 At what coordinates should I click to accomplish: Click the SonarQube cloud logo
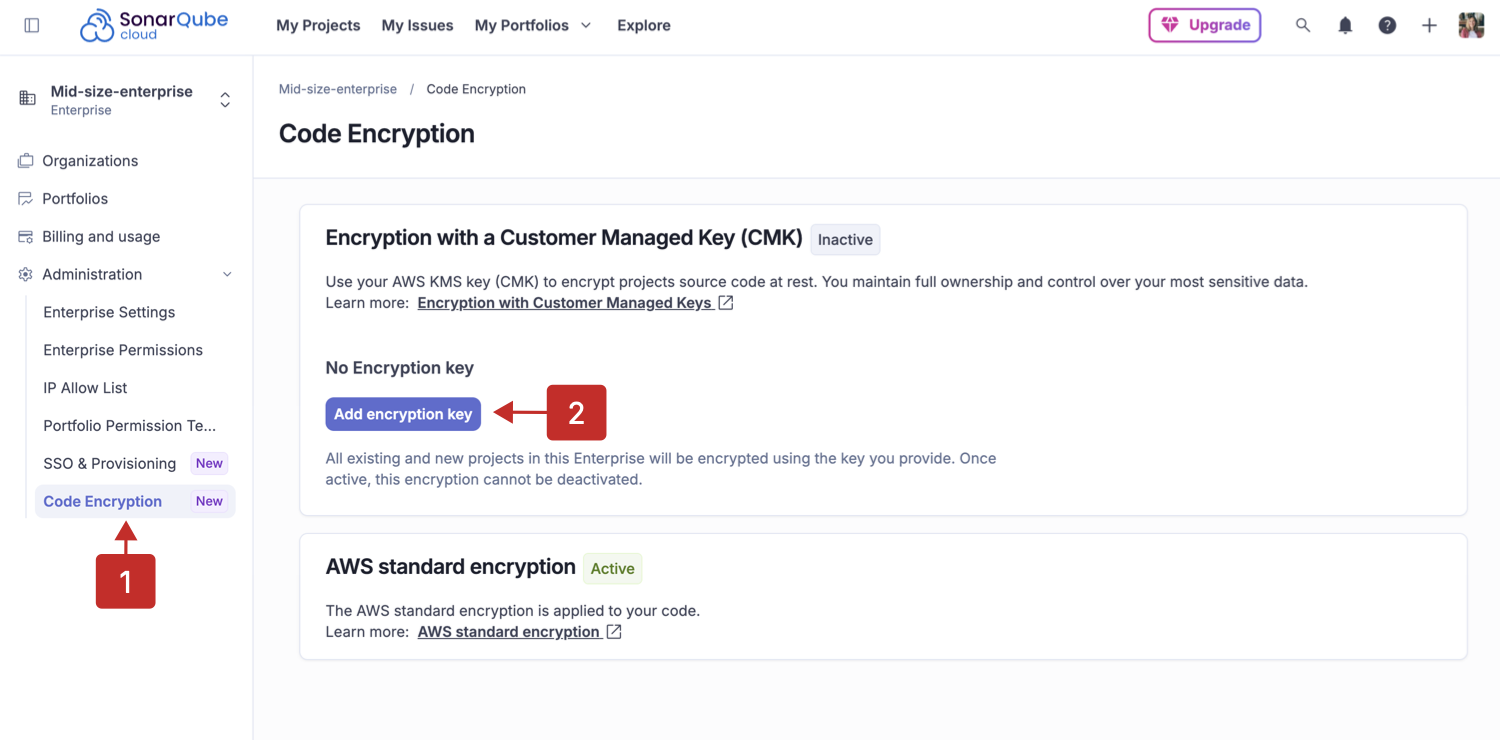pos(154,25)
